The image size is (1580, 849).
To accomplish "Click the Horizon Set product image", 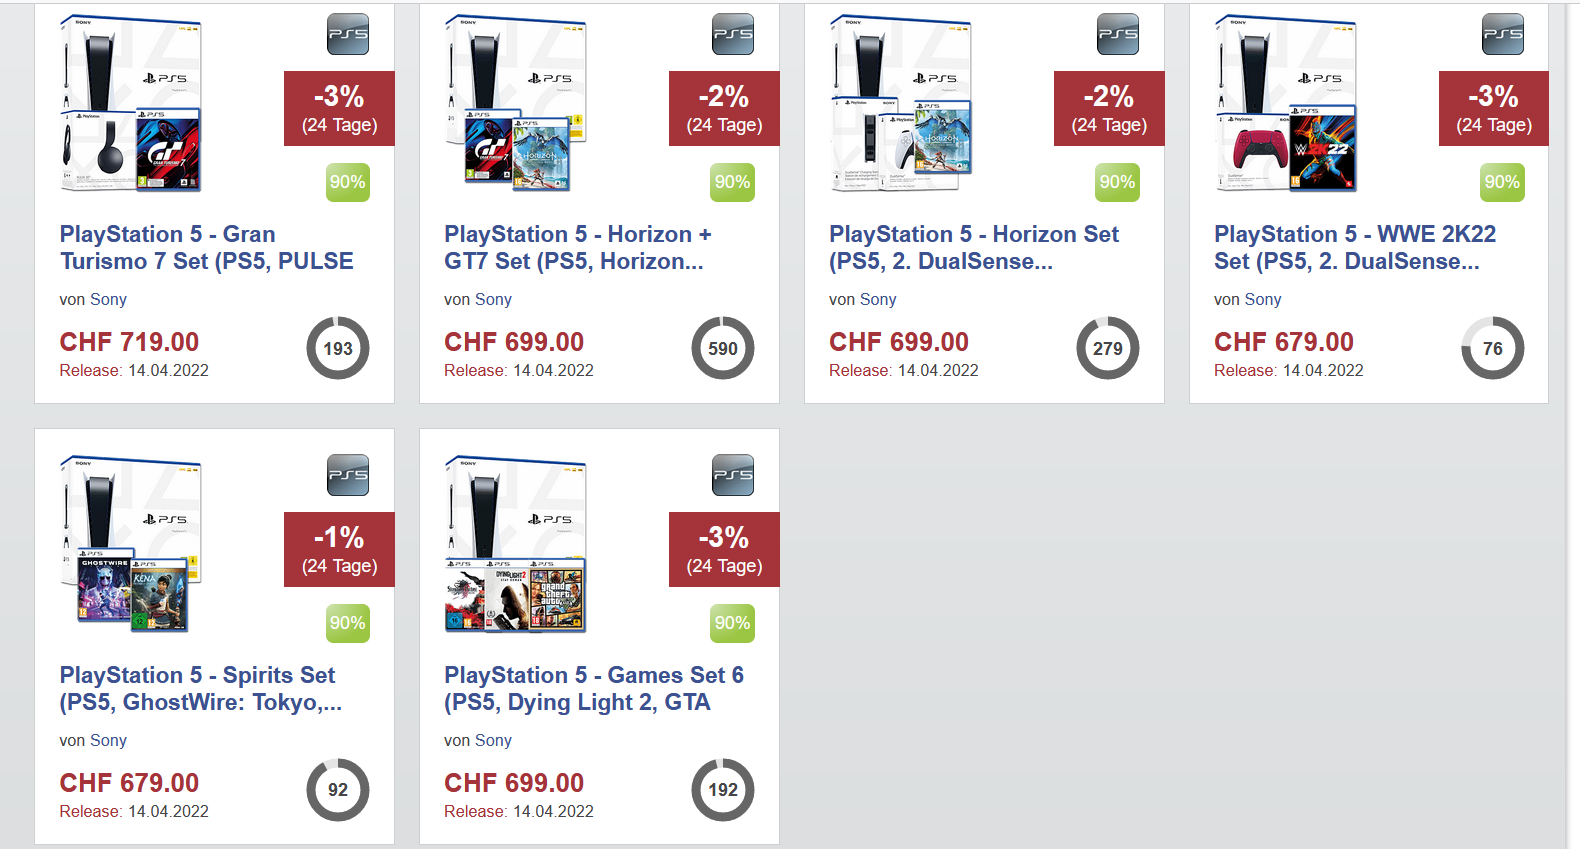I will (x=901, y=104).
